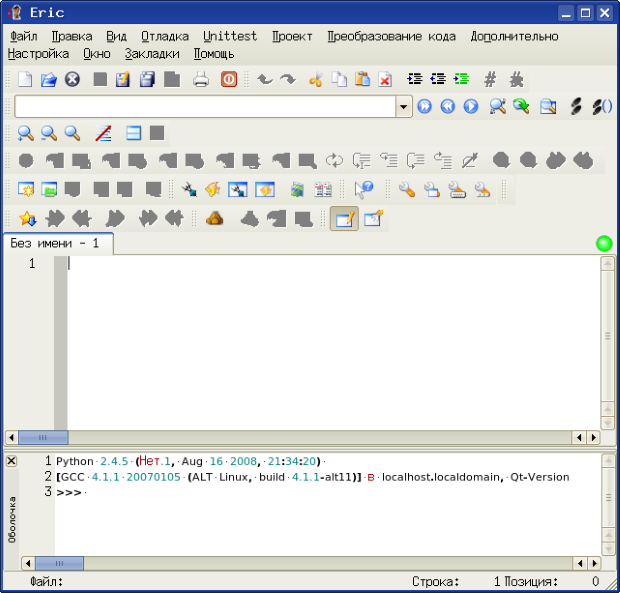This screenshot has width=620, height=593.
Task: Open the Отладка menu
Action: click(x=165, y=36)
